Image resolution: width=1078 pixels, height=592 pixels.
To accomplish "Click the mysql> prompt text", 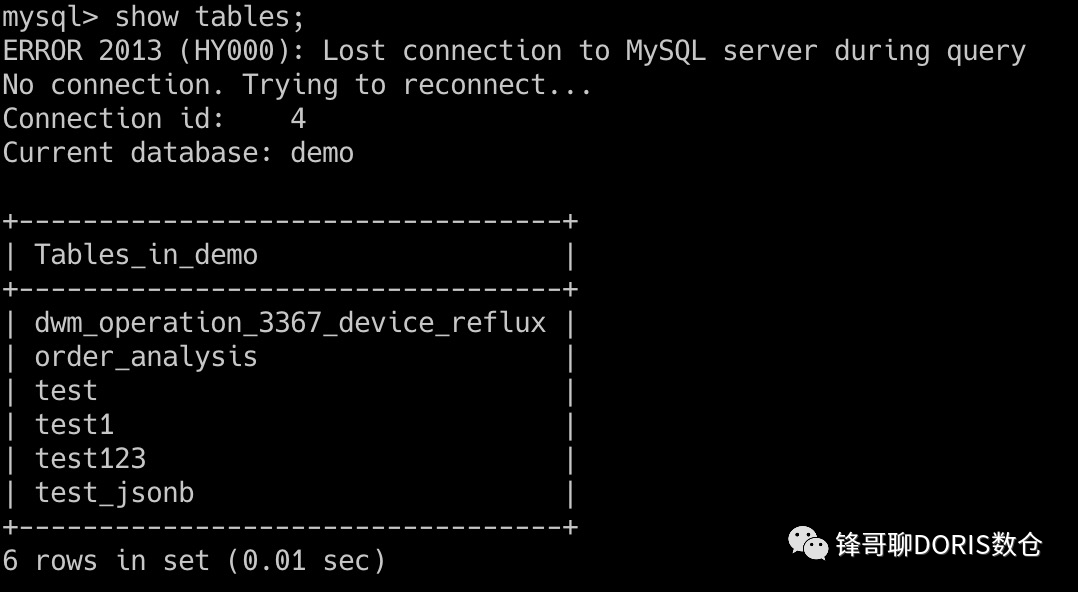I will tap(50, 17).
